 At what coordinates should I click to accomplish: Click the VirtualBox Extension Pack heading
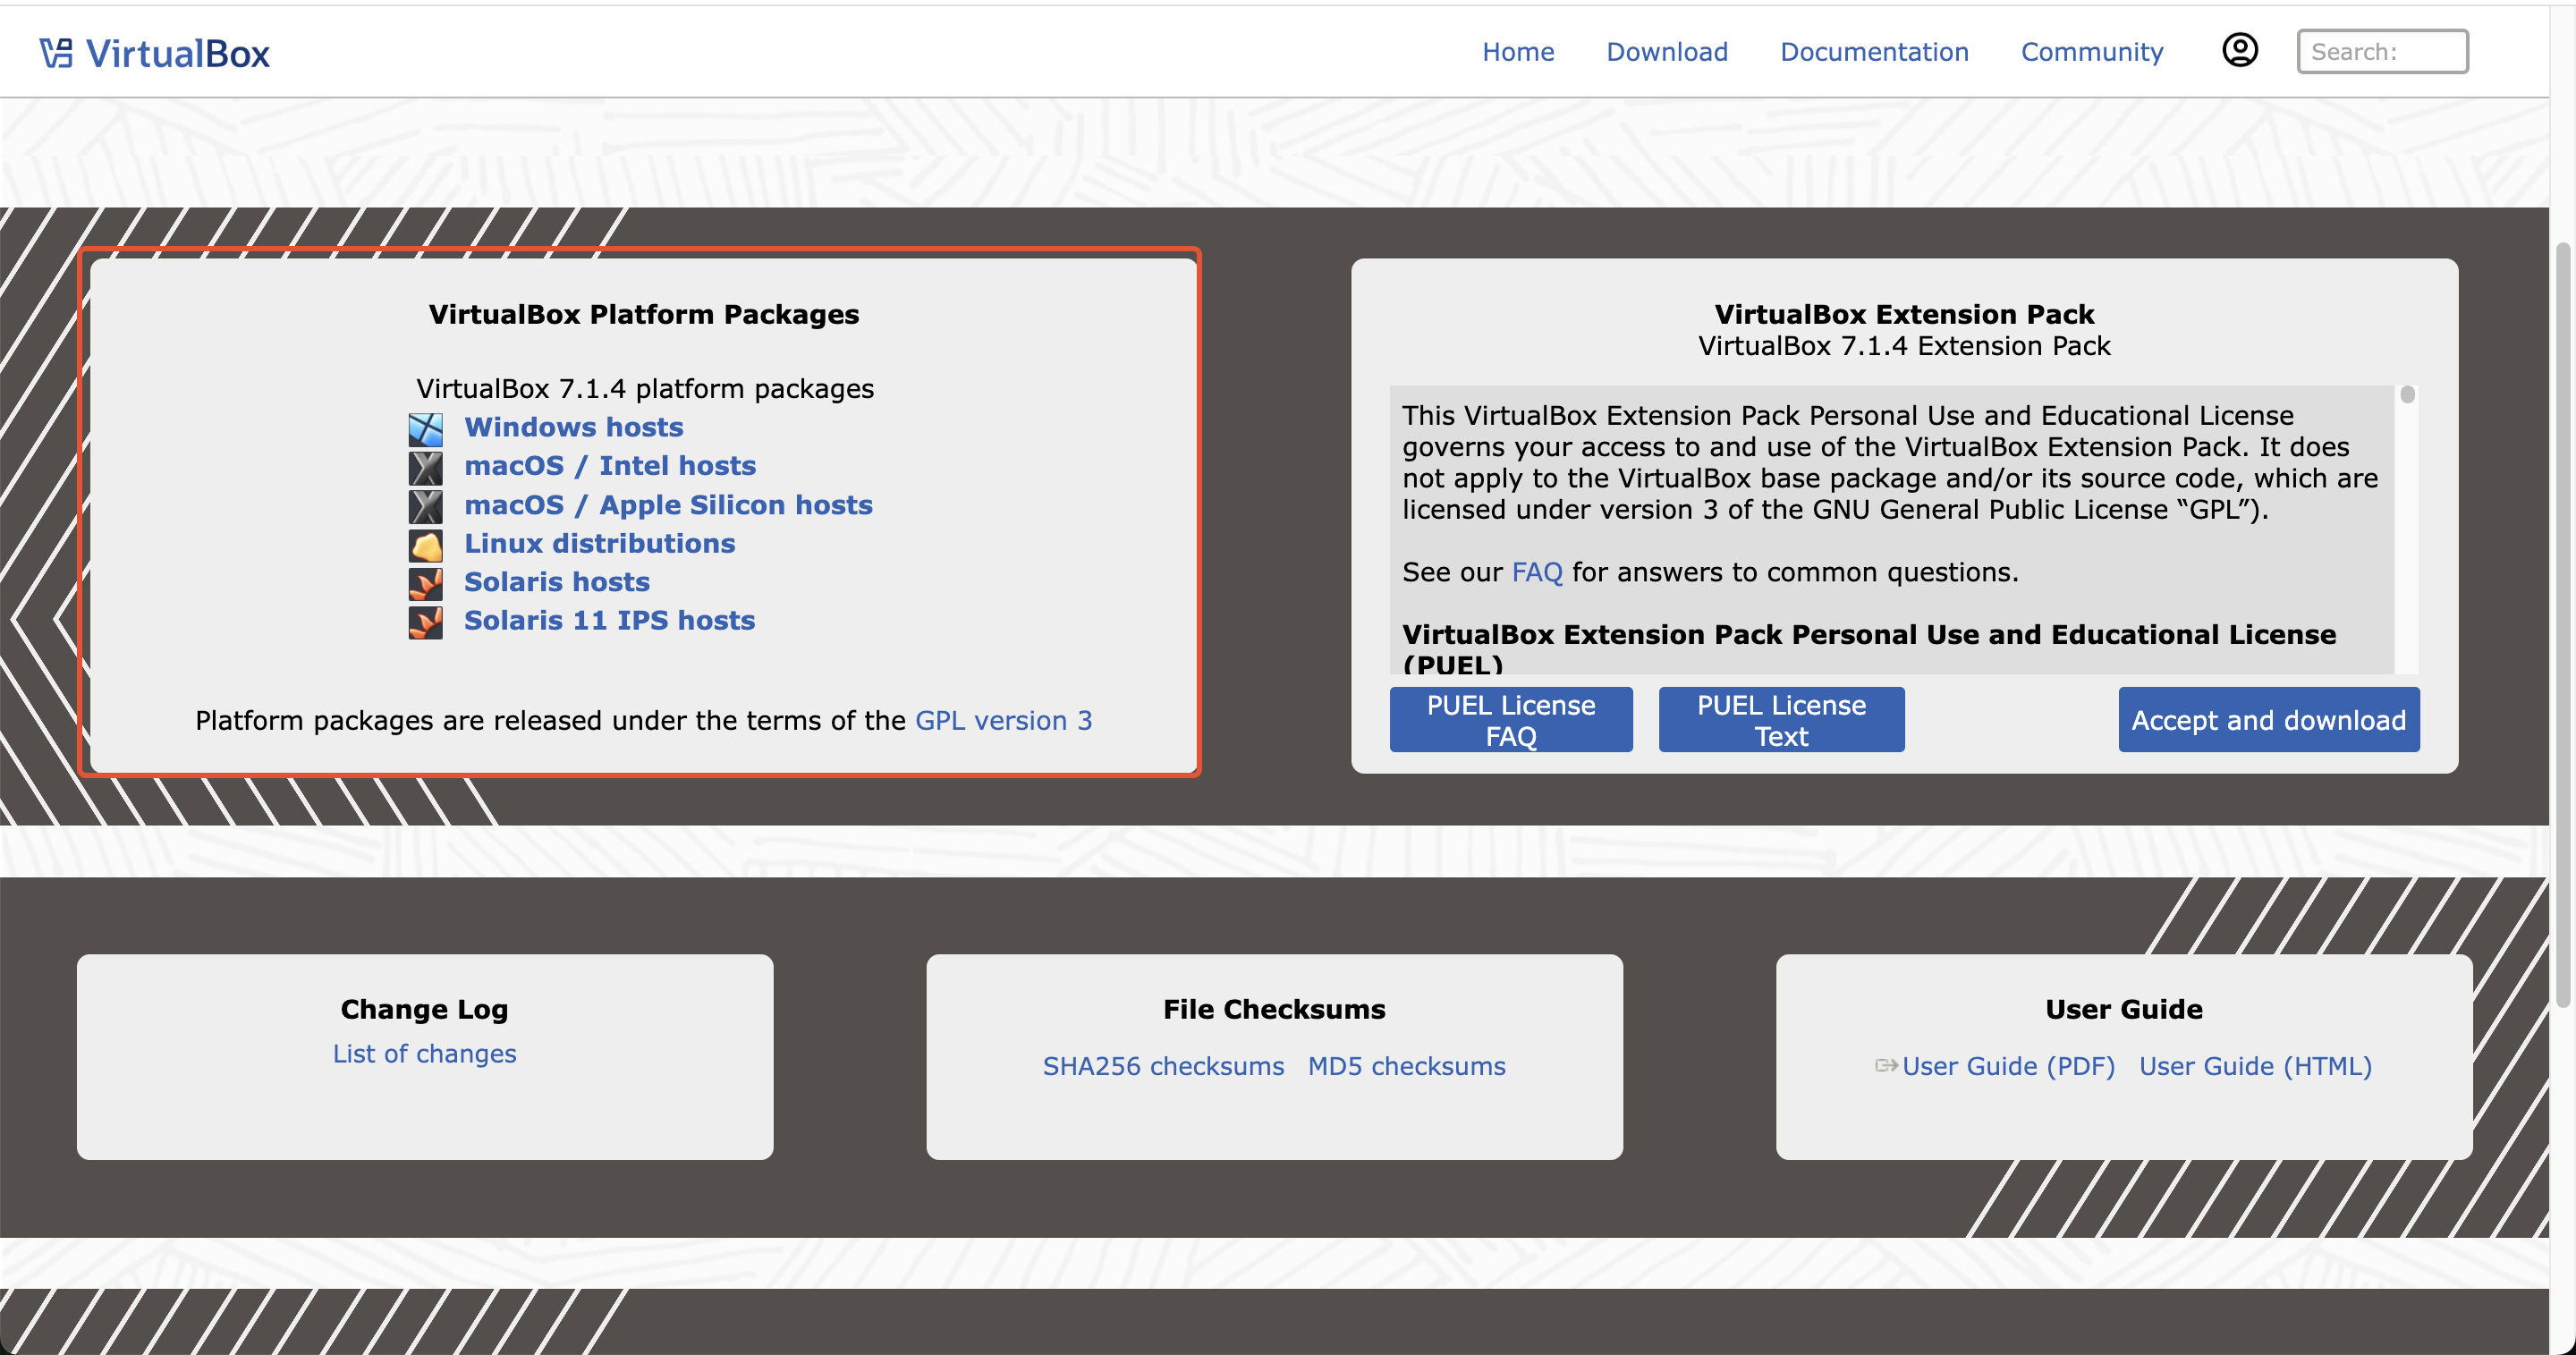click(1904, 314)
